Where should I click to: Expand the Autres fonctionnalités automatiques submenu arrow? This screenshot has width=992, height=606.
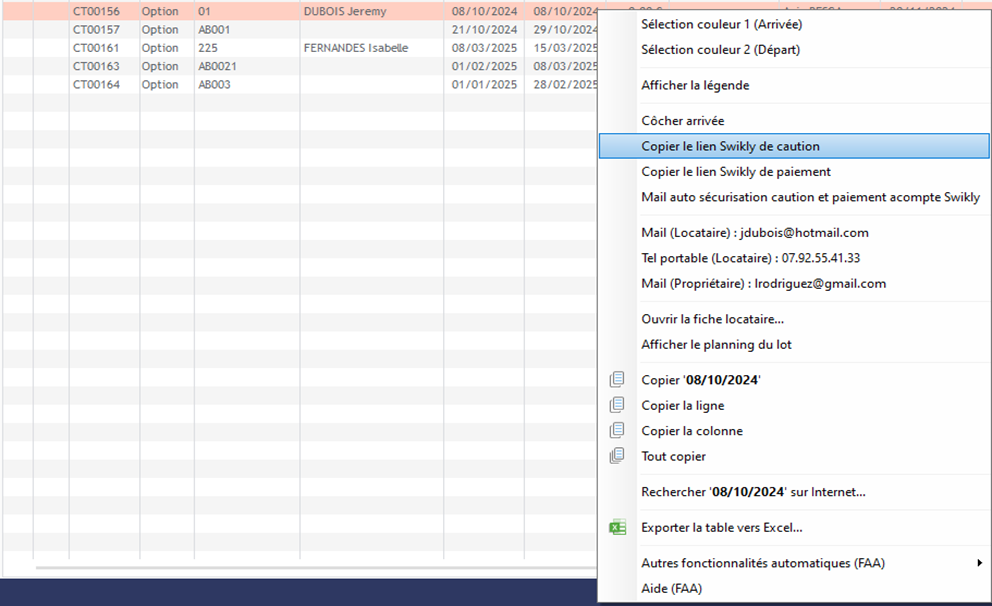(979, 562)
